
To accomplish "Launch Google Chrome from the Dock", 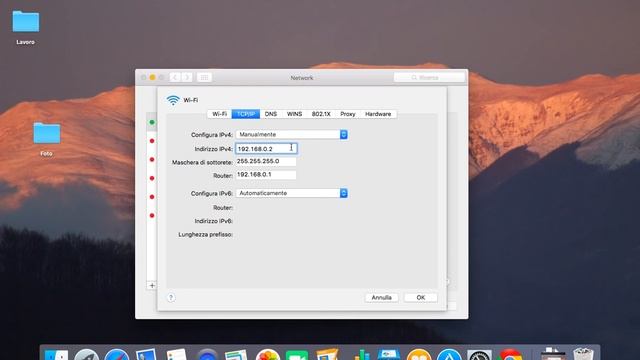I will pos(509,355).
